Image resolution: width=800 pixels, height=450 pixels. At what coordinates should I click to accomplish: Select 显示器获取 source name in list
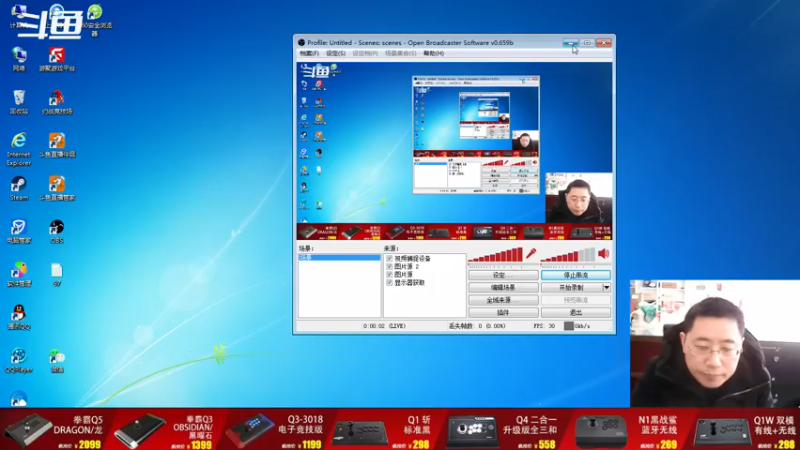410,282
